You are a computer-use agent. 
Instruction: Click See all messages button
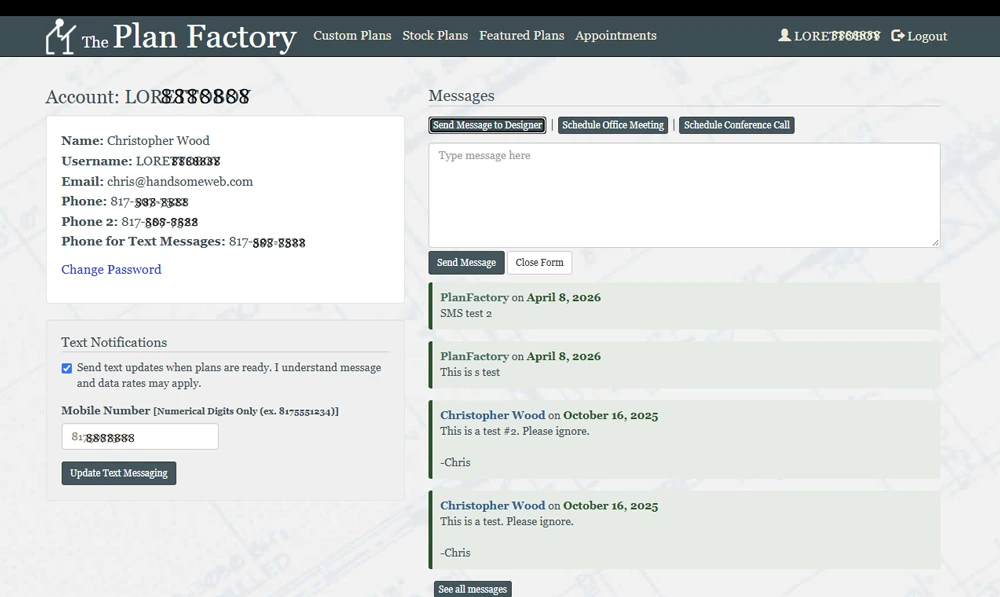473,589
